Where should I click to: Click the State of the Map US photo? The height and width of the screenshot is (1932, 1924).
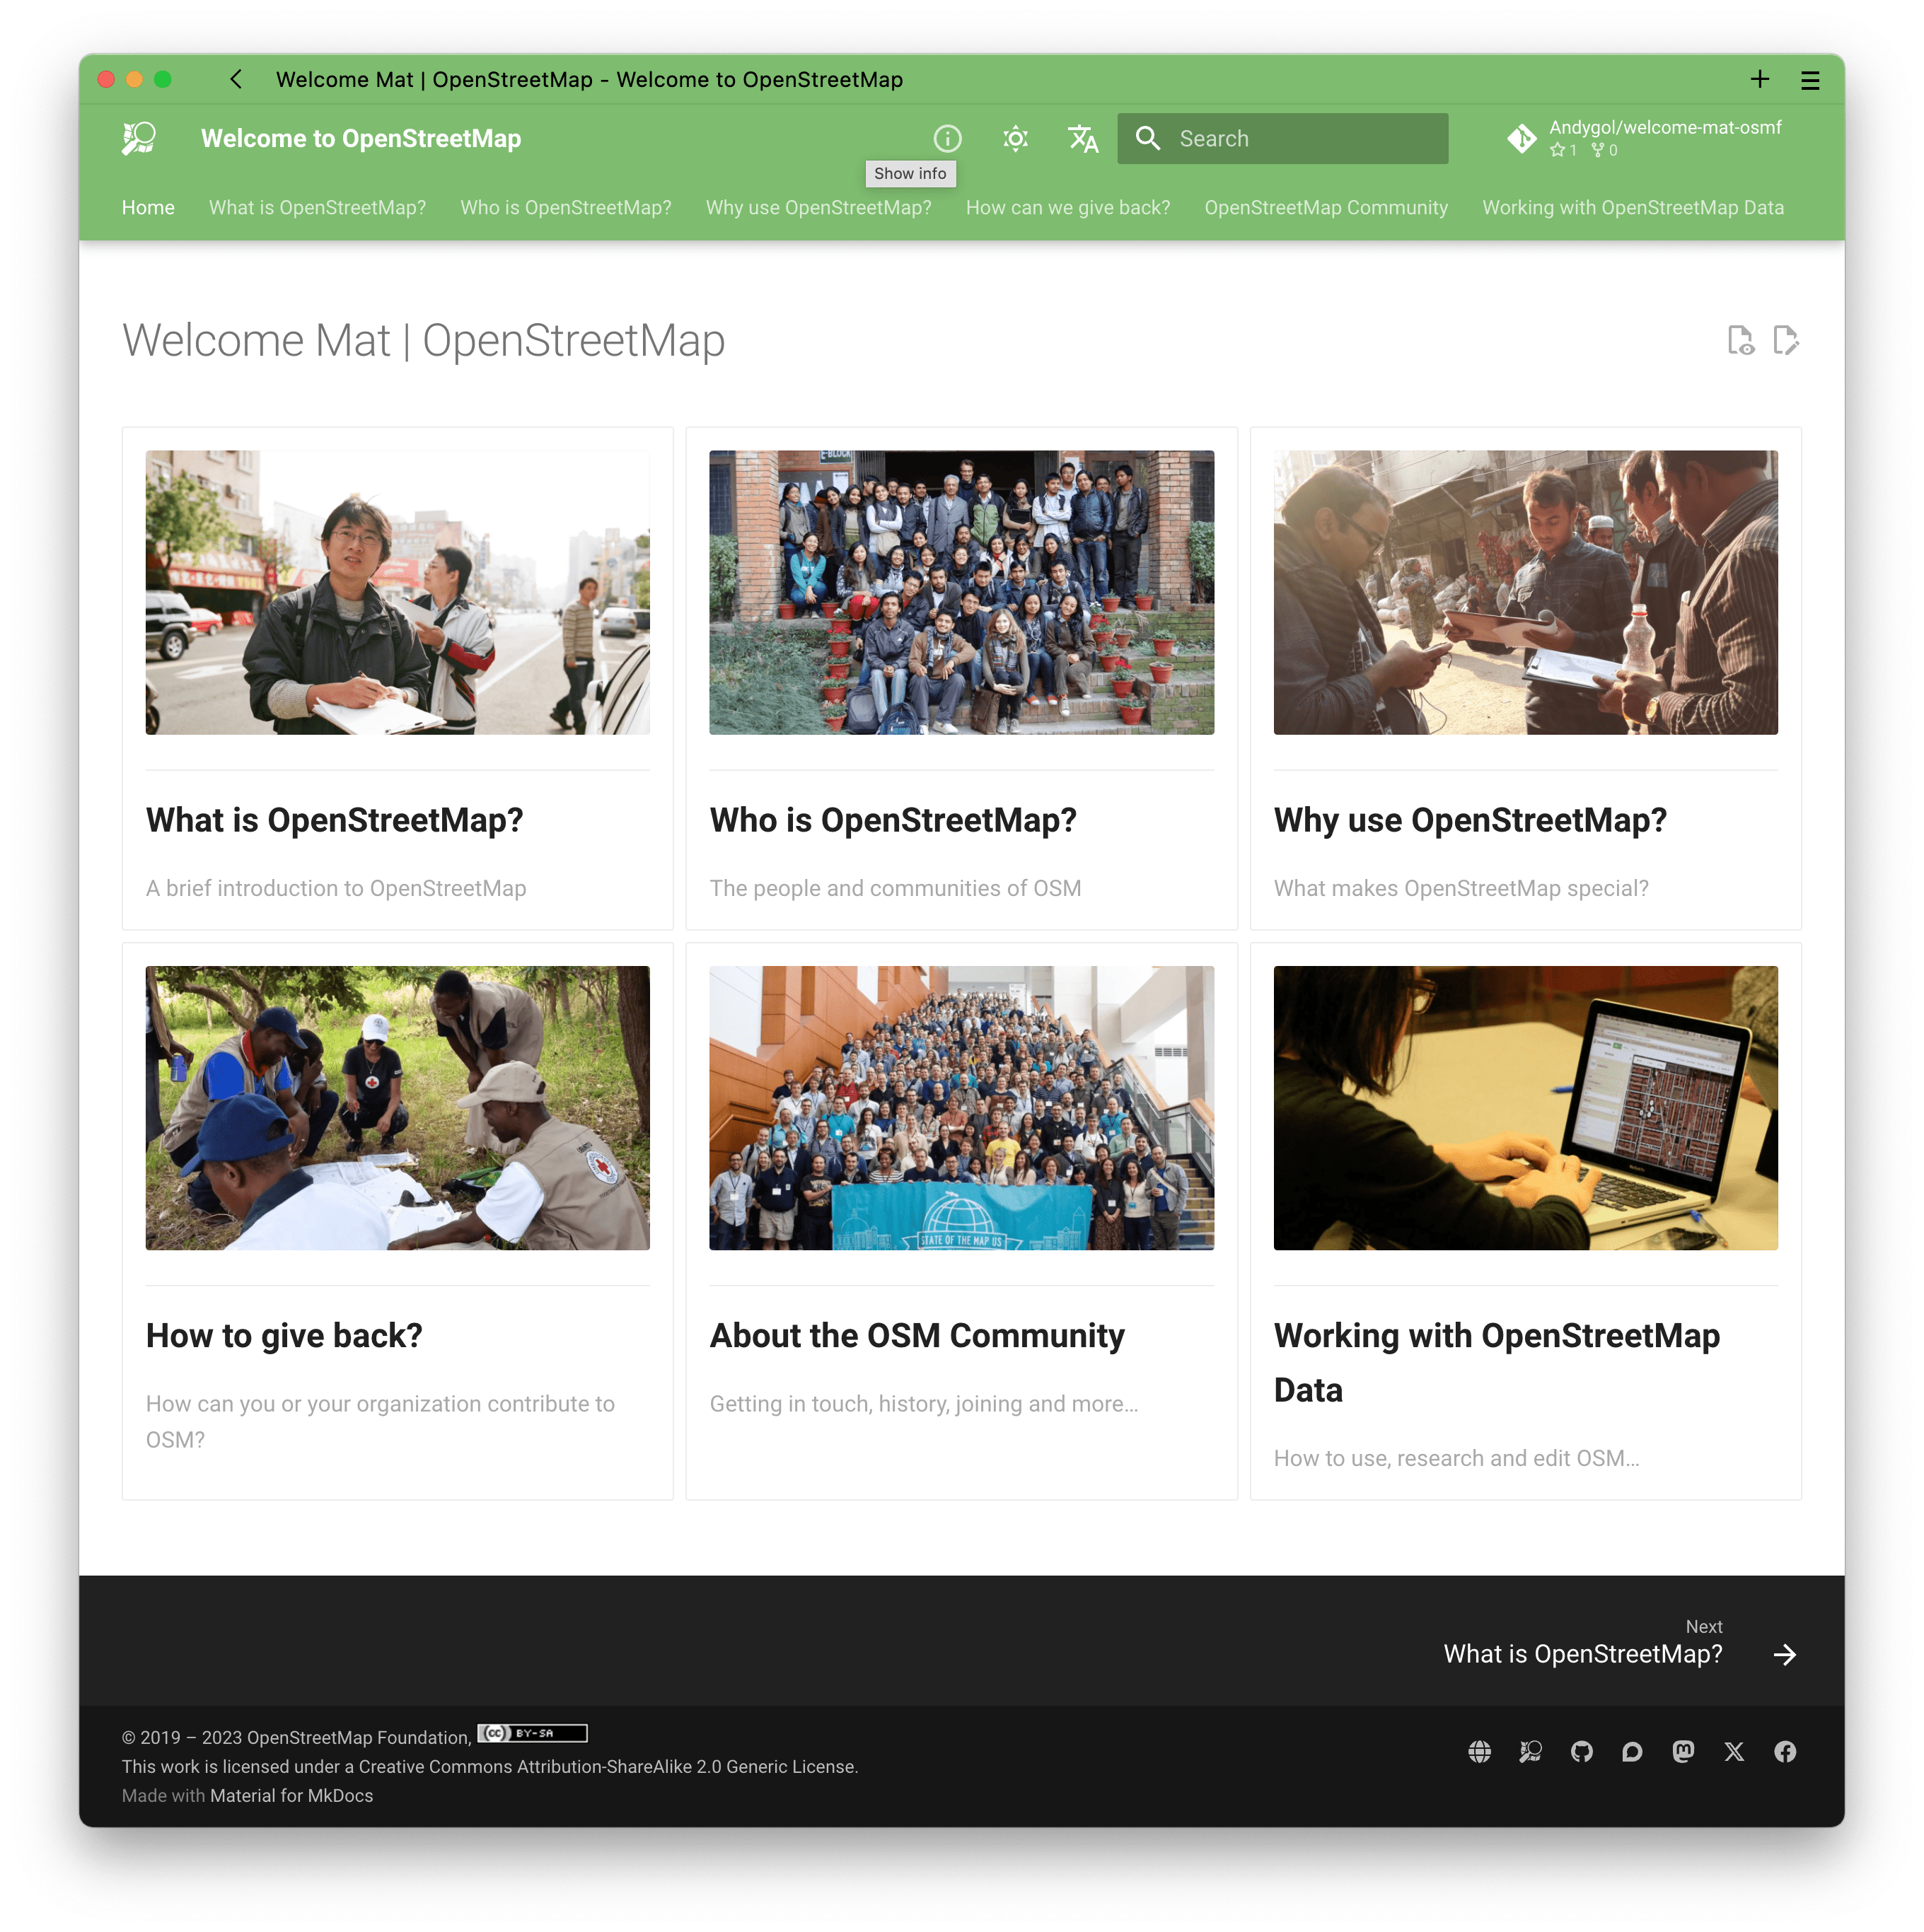coord(961,1107)
